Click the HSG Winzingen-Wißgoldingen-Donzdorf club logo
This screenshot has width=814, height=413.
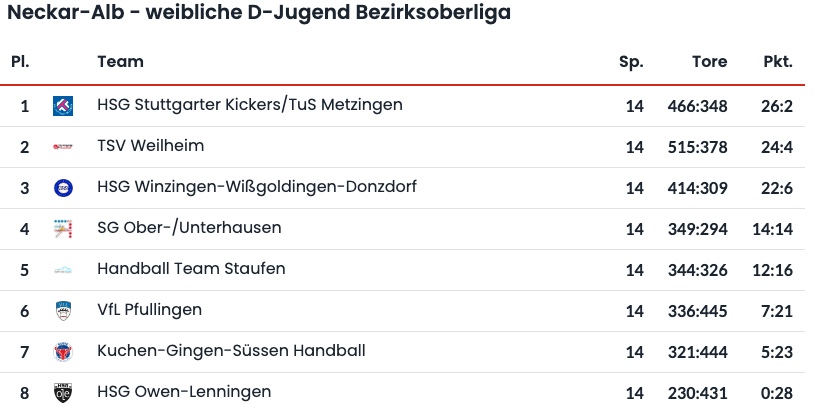(63, 187)
